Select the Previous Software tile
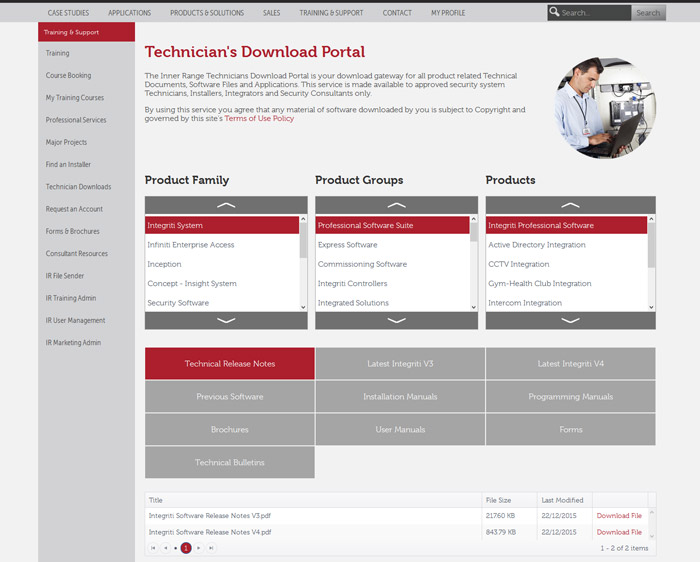Viewport: 700px width, 562px height. tap(230, 396)
